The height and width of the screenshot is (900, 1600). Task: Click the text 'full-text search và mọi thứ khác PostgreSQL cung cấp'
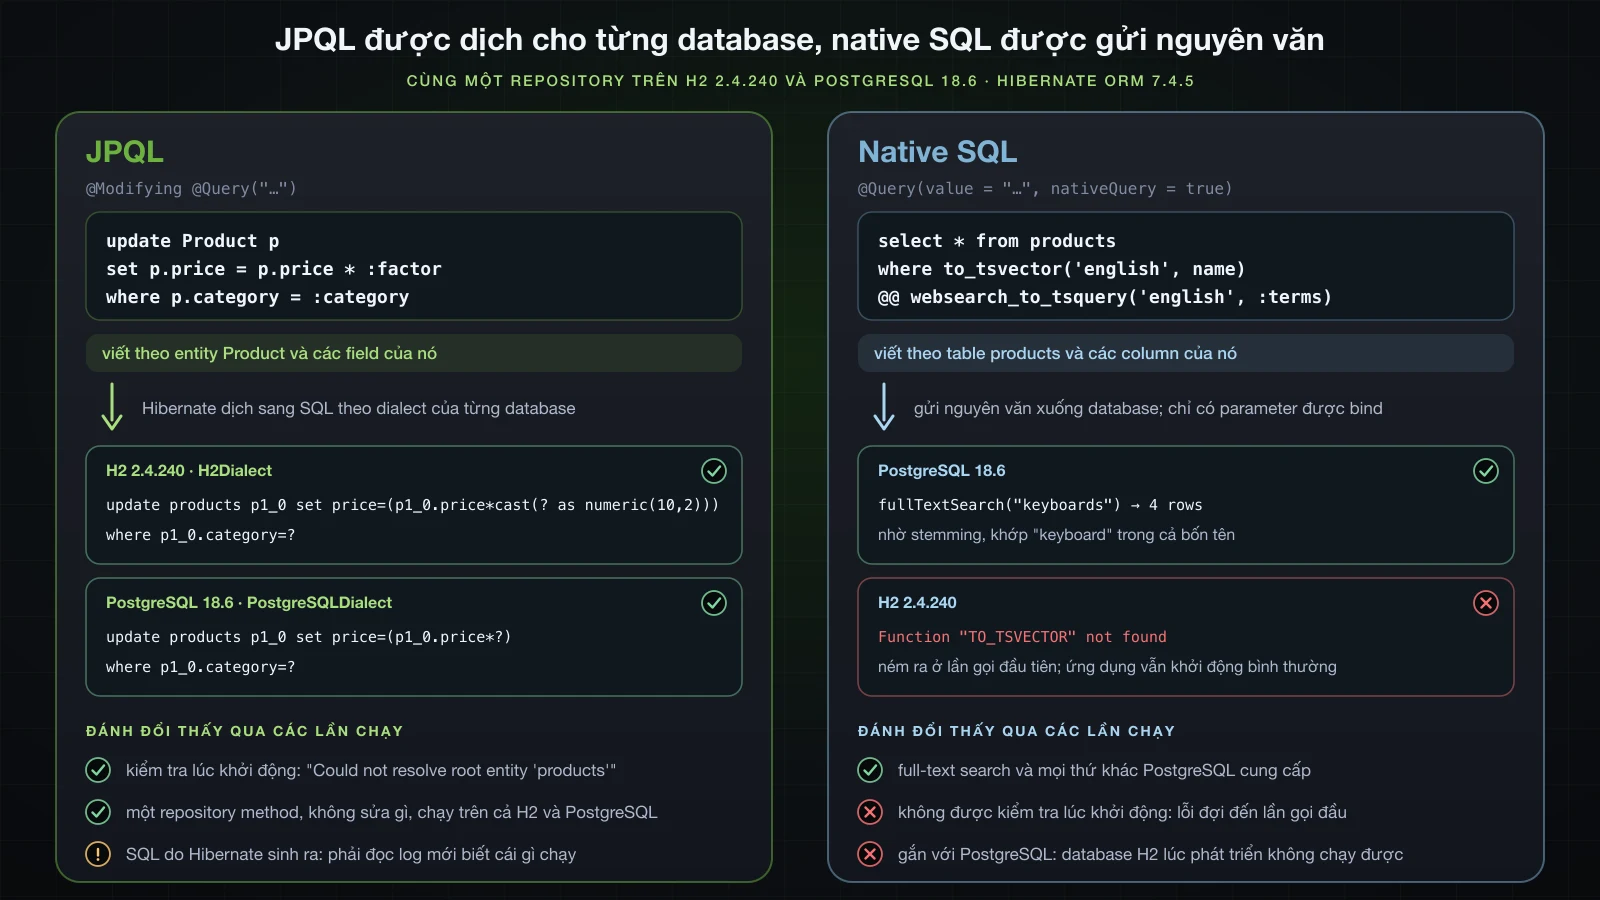tap(1104, 770)
